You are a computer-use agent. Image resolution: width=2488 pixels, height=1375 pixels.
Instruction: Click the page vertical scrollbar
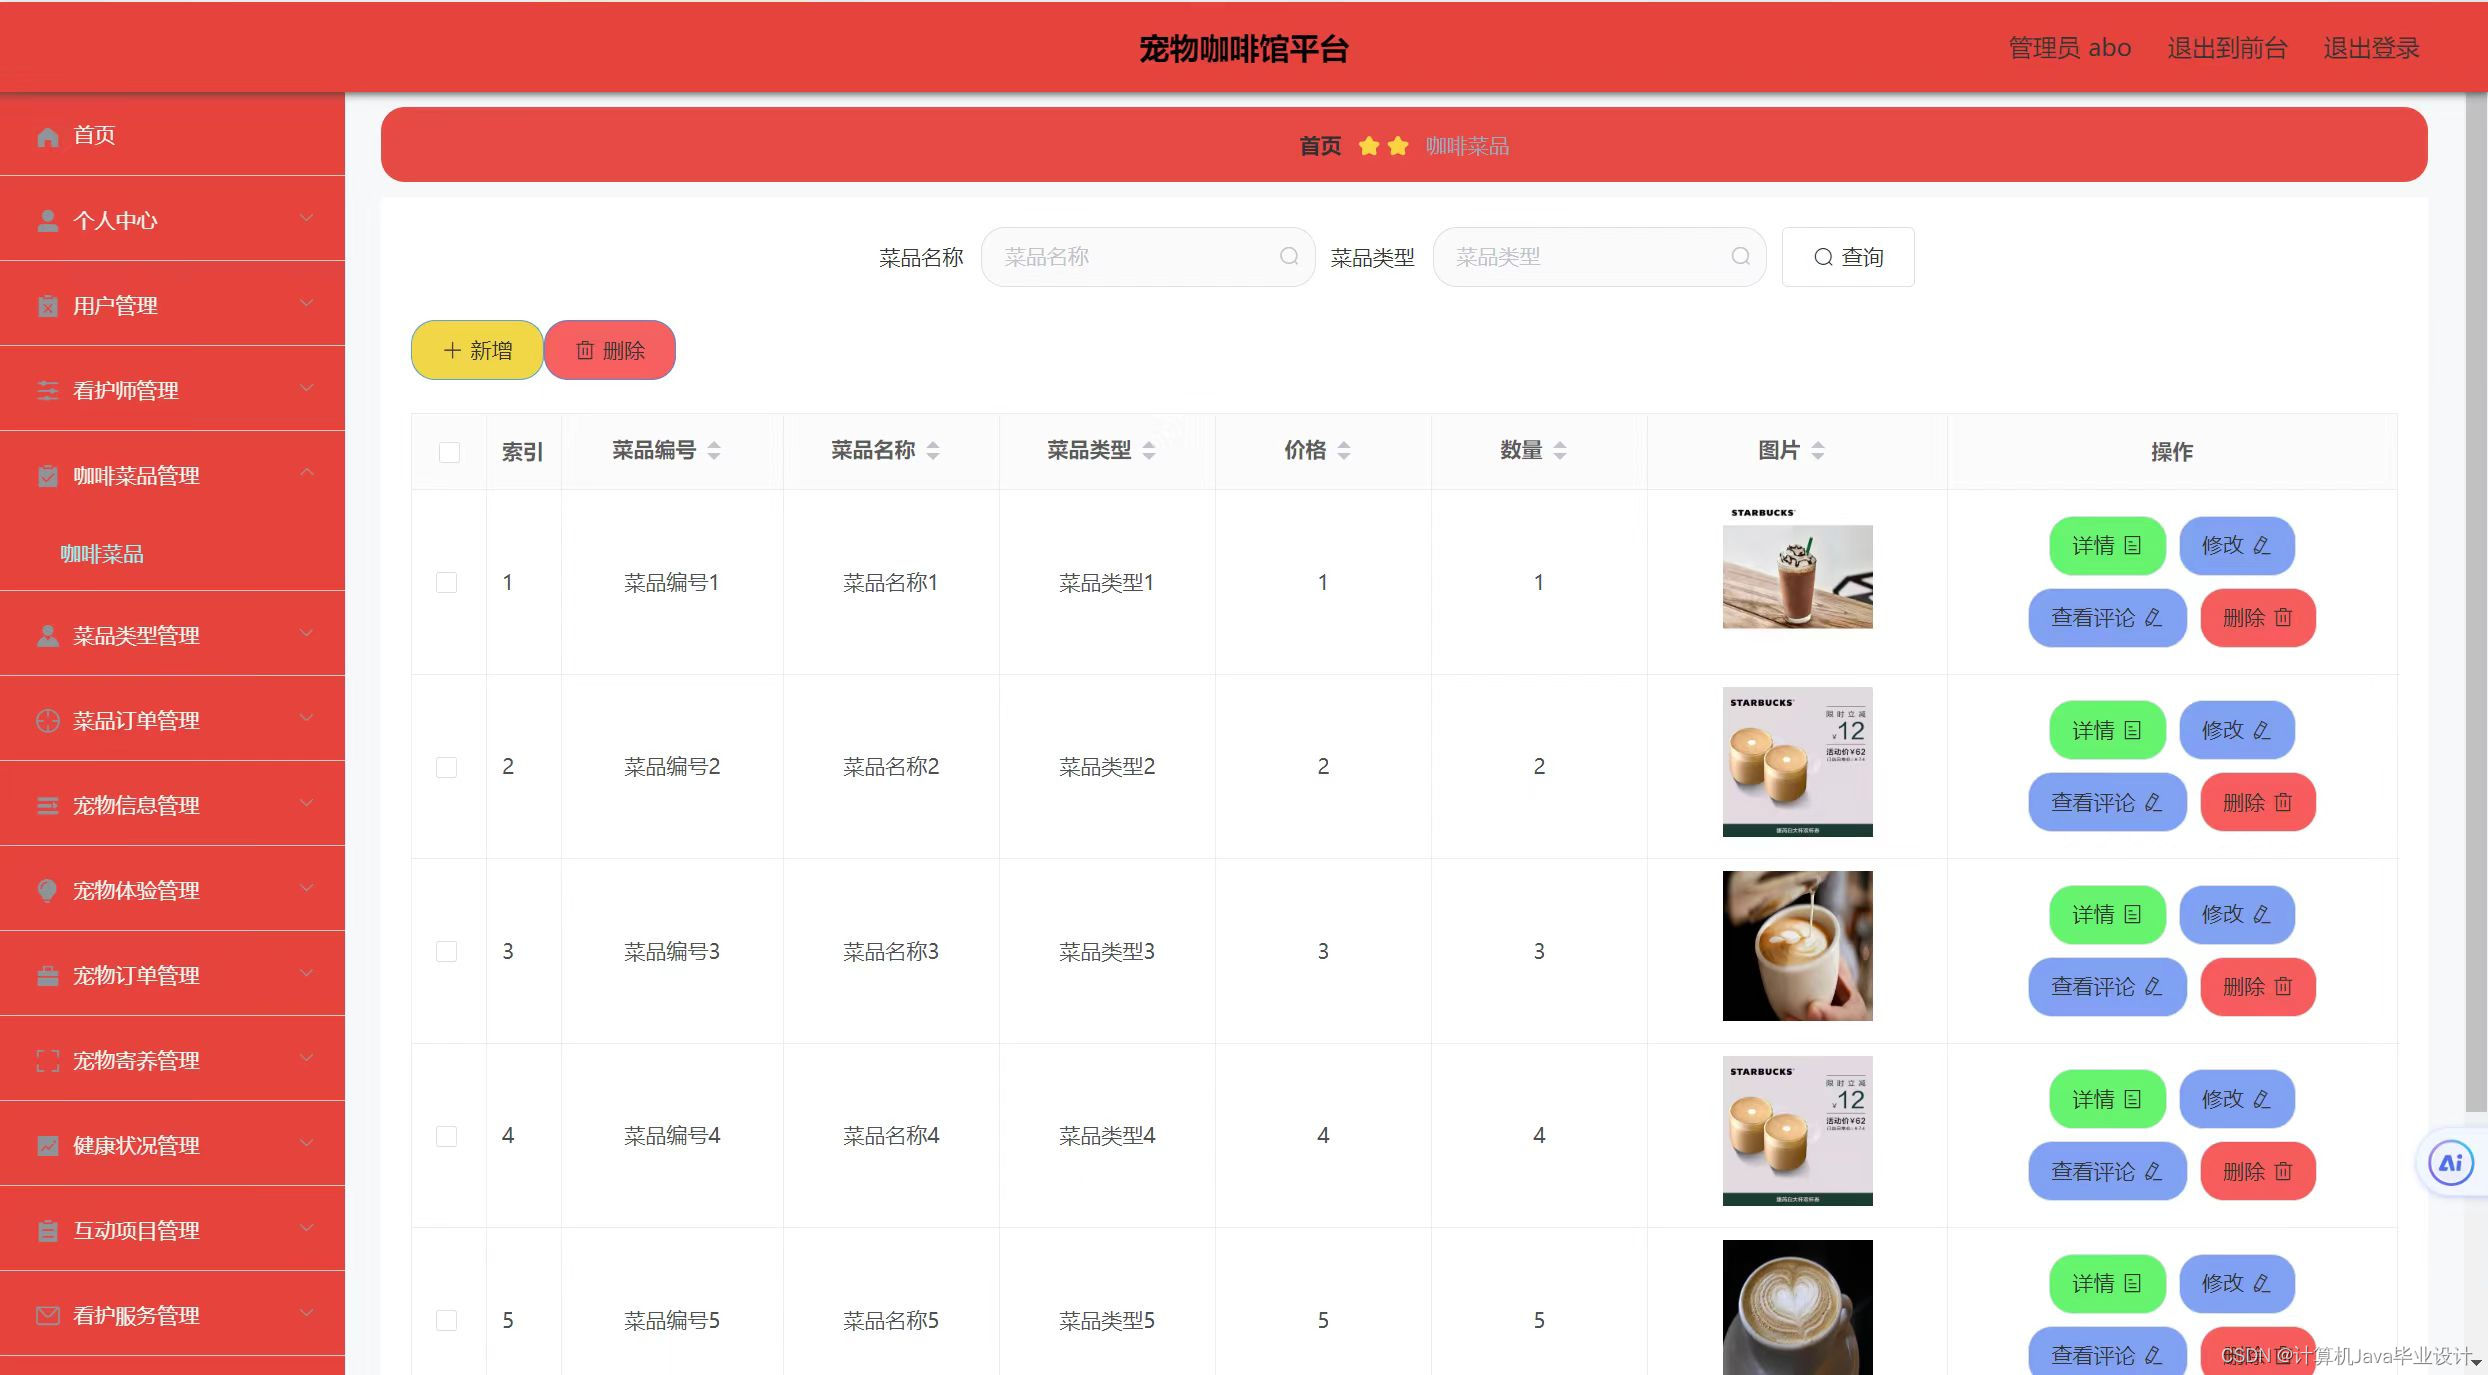click(2476, 600)
